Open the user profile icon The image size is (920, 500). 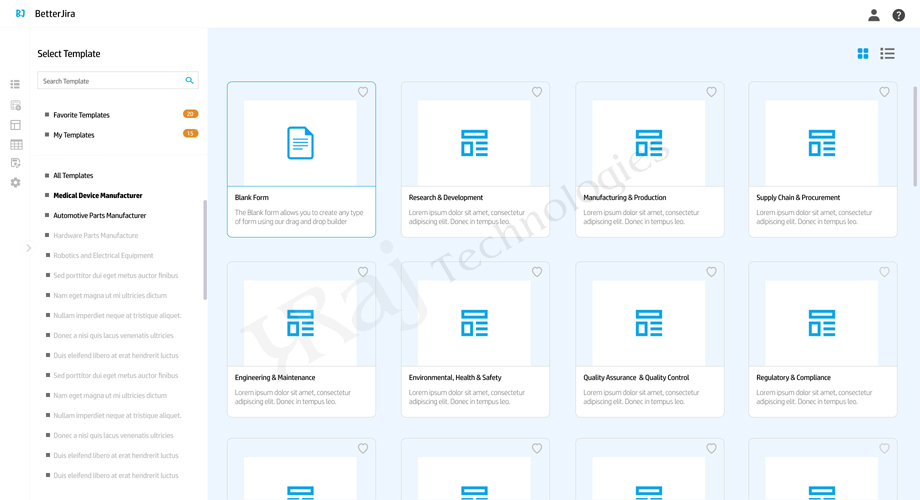point(874,15)
